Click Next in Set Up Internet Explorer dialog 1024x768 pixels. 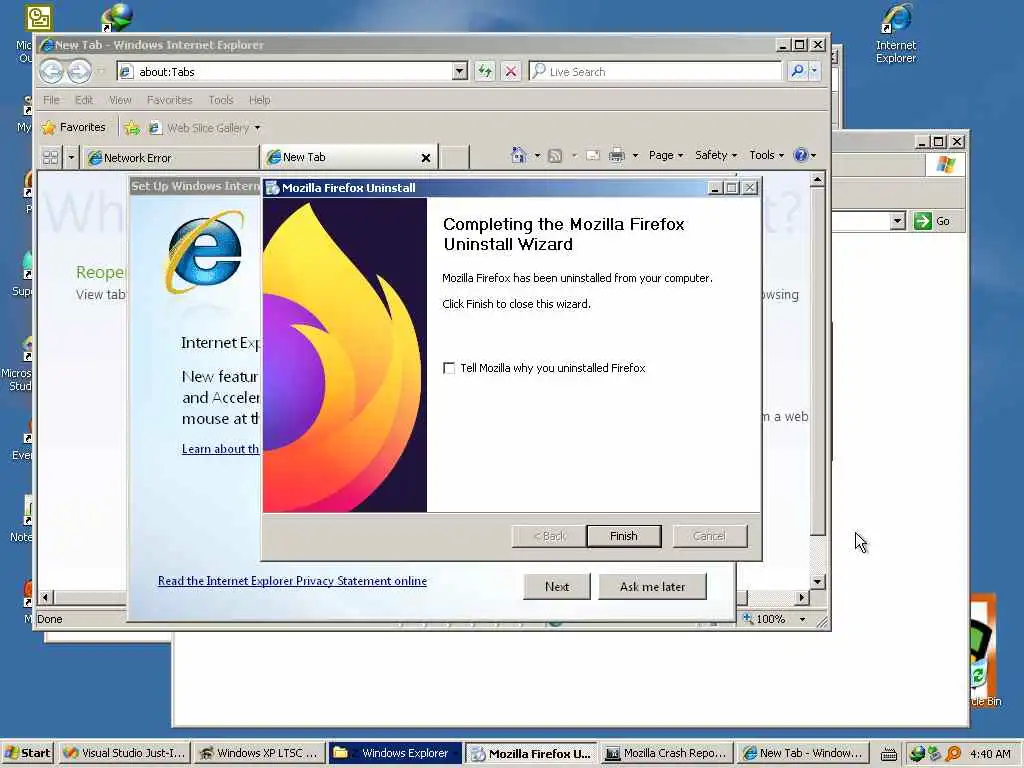click(556, 586)
